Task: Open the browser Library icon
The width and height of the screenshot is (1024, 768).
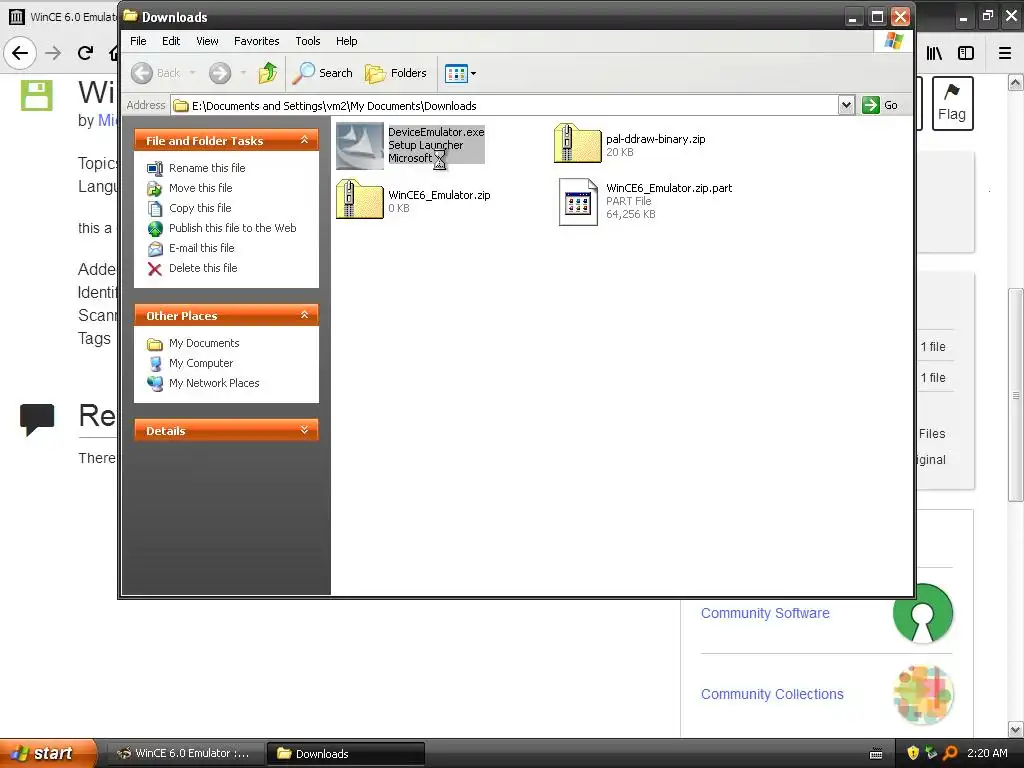Action: 934,53
